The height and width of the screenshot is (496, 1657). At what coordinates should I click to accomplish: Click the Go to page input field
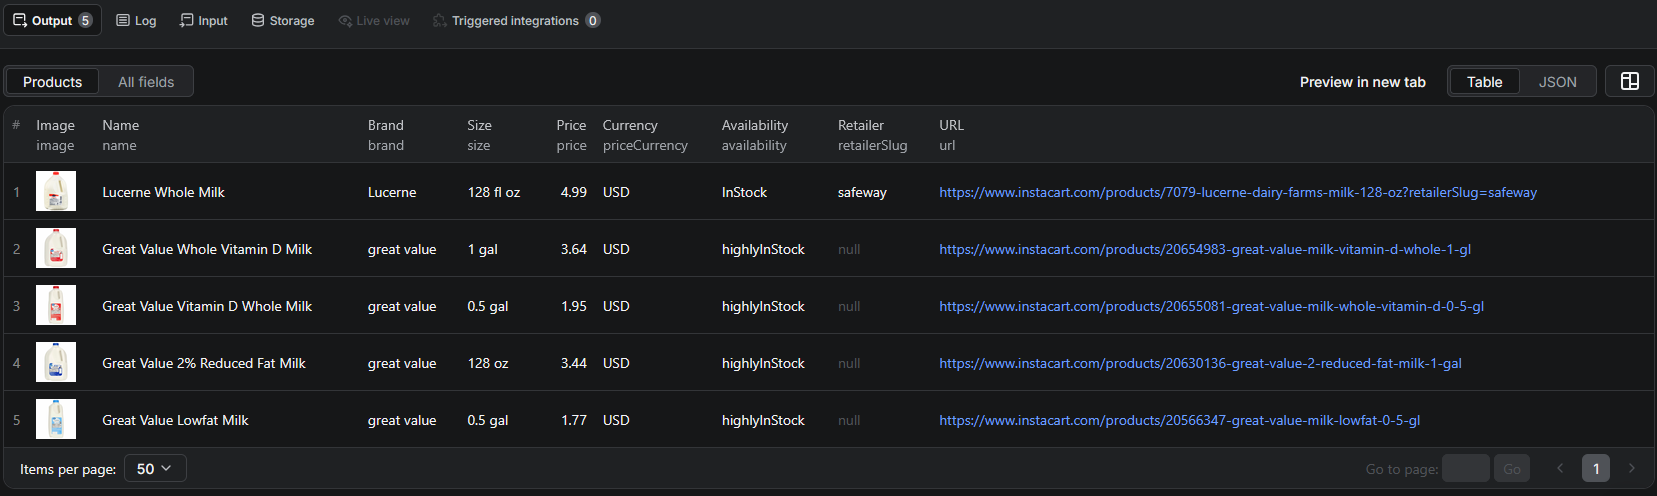pyautogui.click(x=1466, y=469)
